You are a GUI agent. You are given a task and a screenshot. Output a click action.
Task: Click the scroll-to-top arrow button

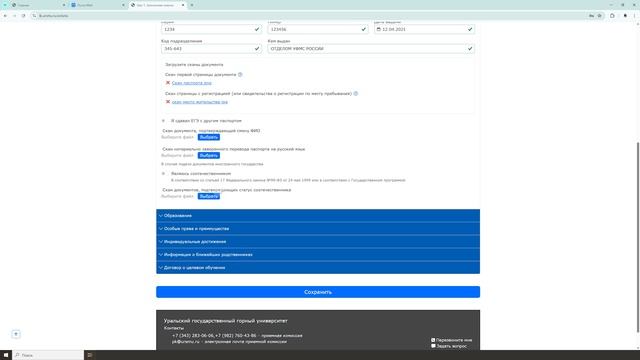click(x=16, y=334)
